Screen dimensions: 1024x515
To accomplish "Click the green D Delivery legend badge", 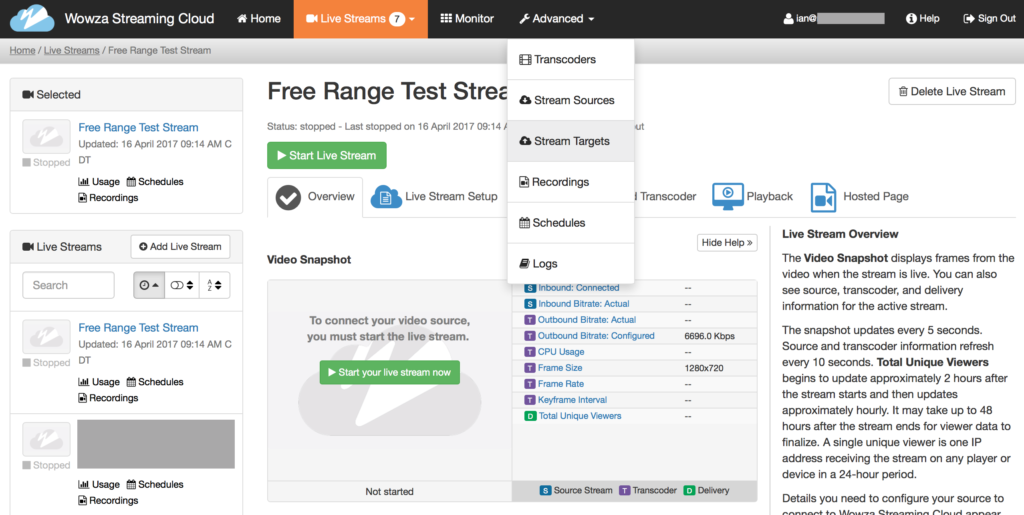I will pos(690,490).
